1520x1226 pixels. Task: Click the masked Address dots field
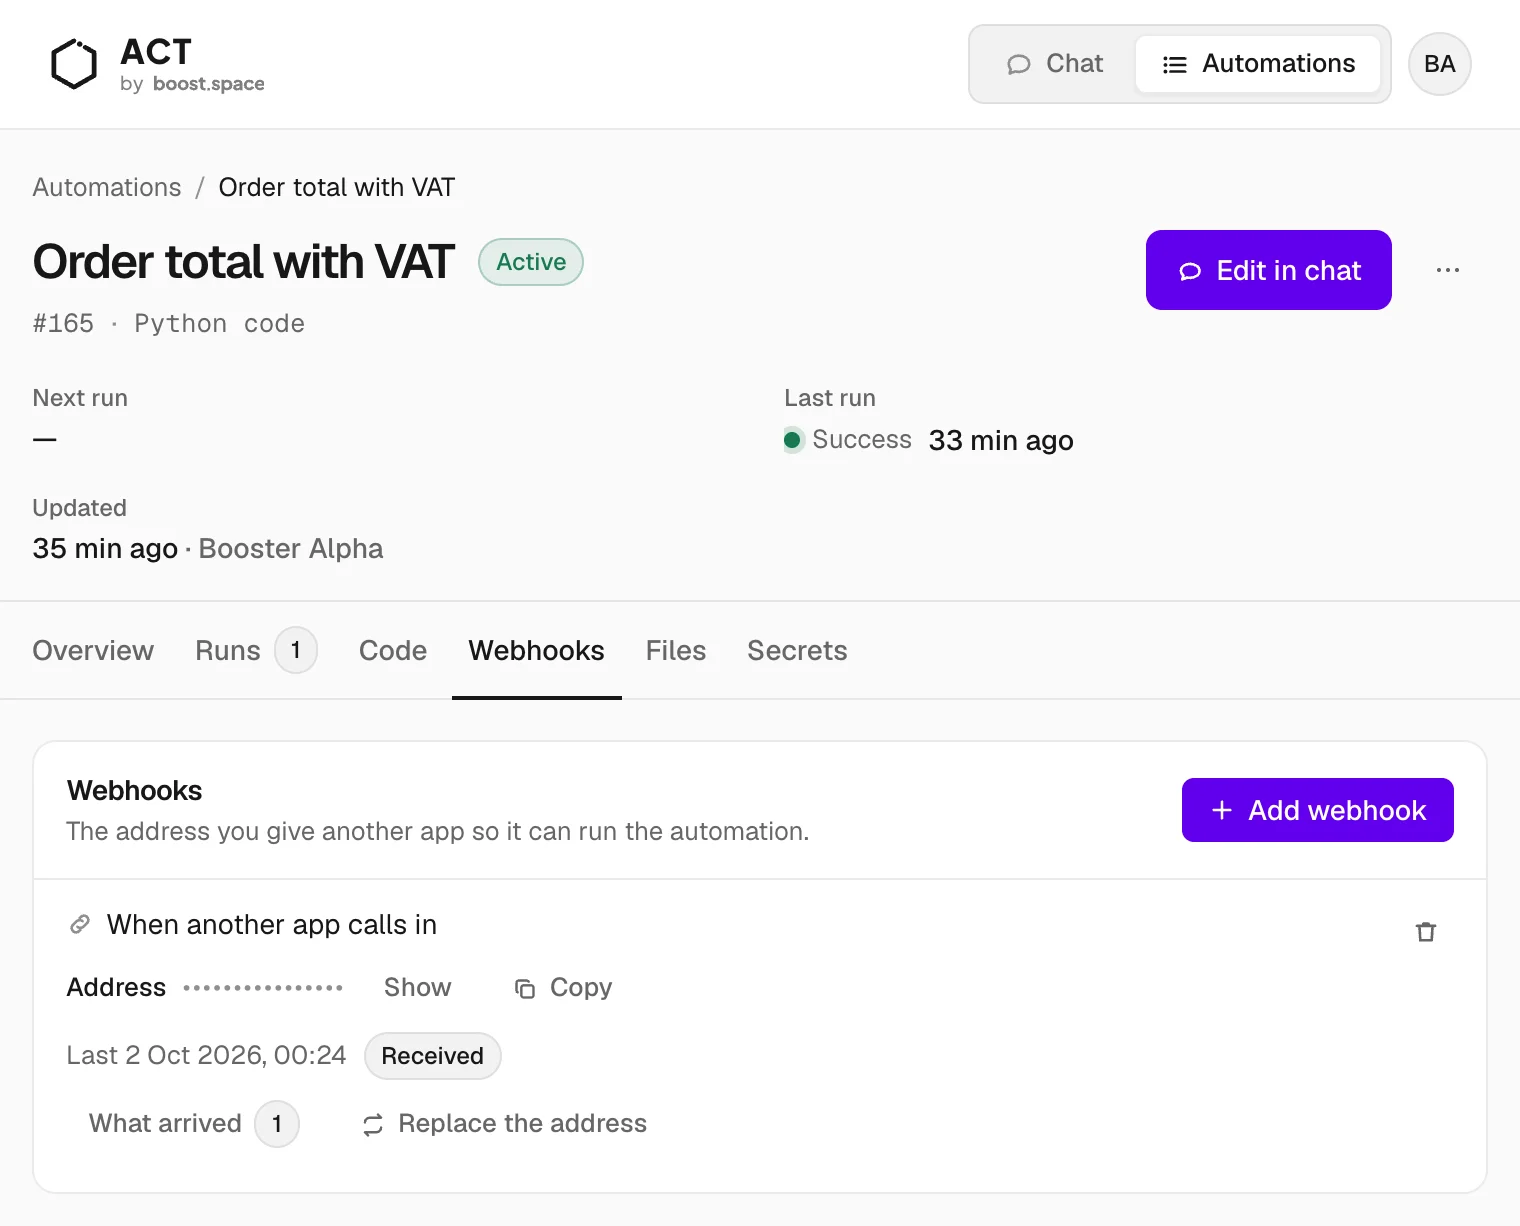(263, 988)
